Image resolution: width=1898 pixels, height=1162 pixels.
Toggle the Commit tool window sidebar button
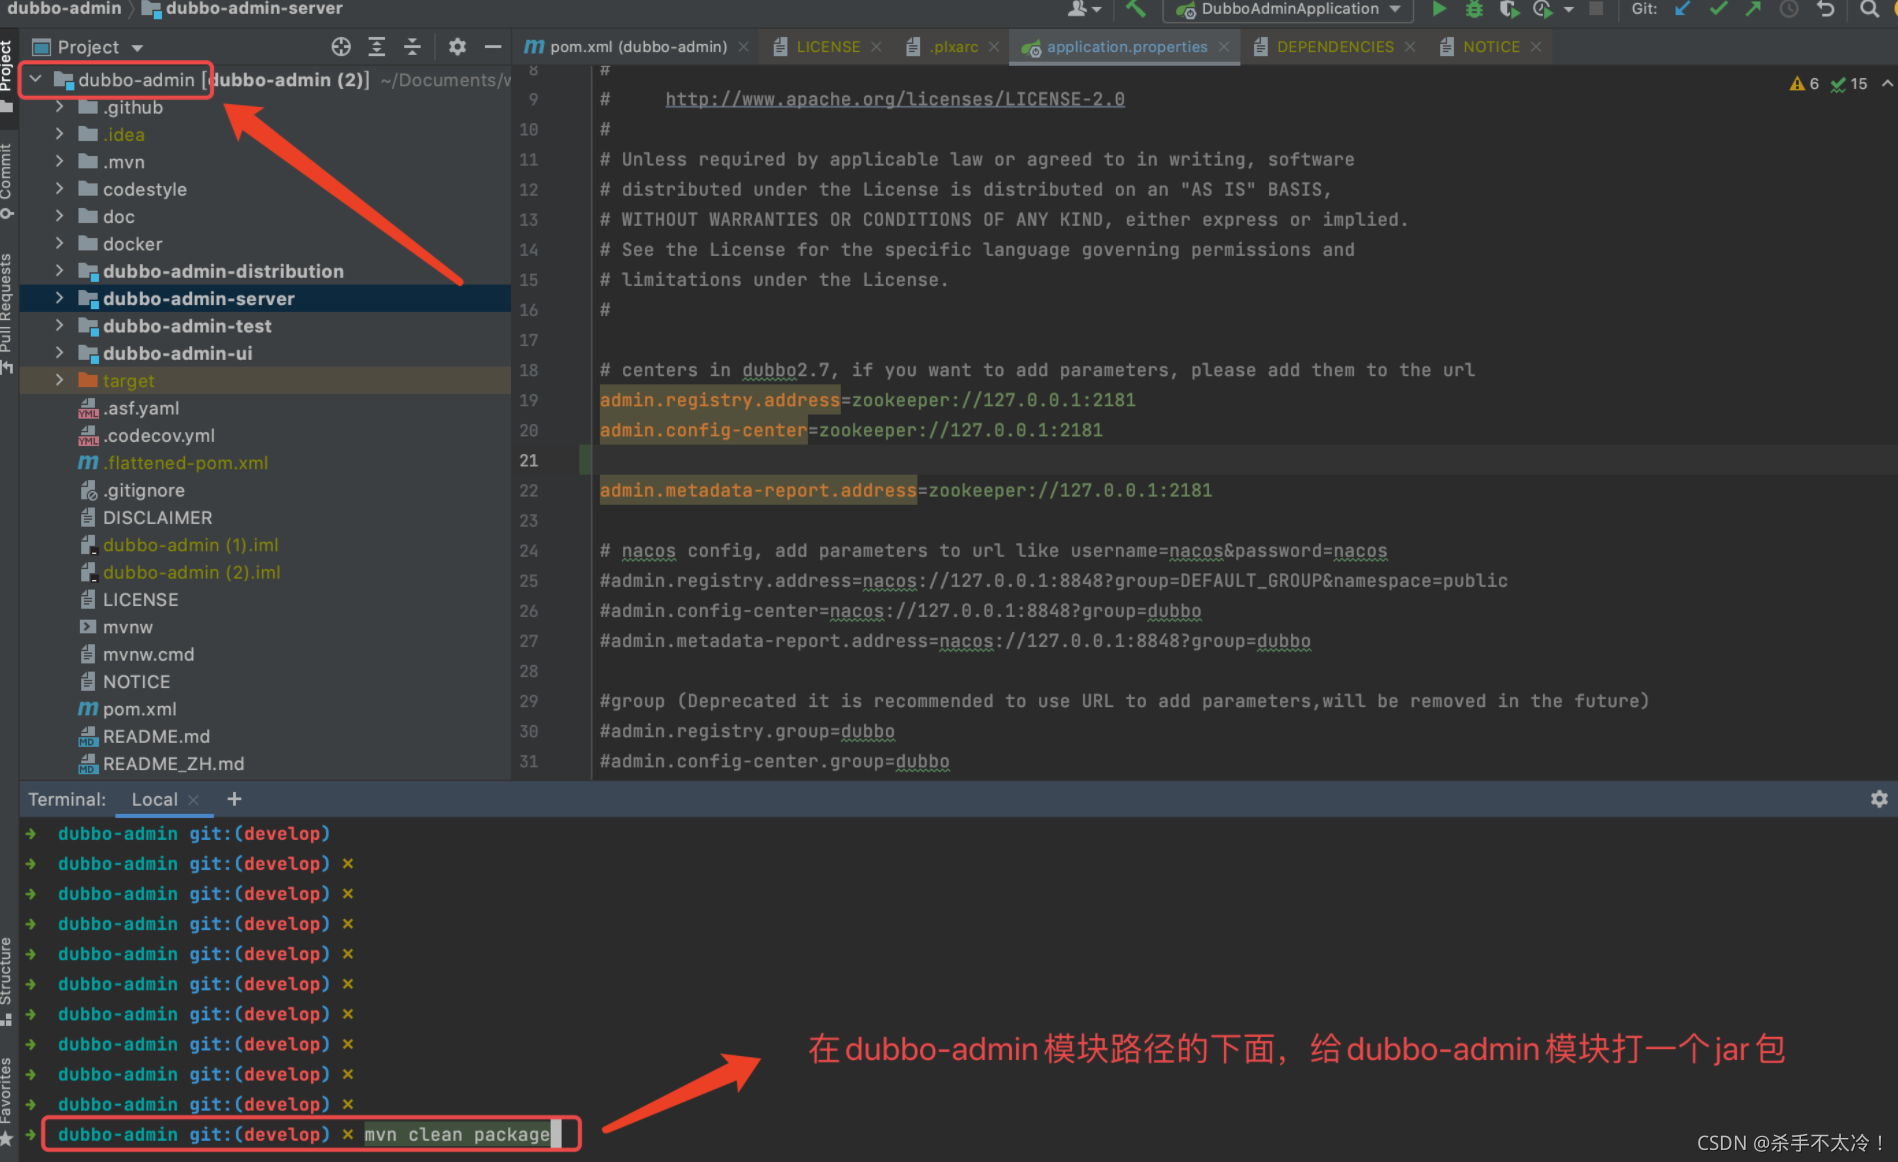7,181
